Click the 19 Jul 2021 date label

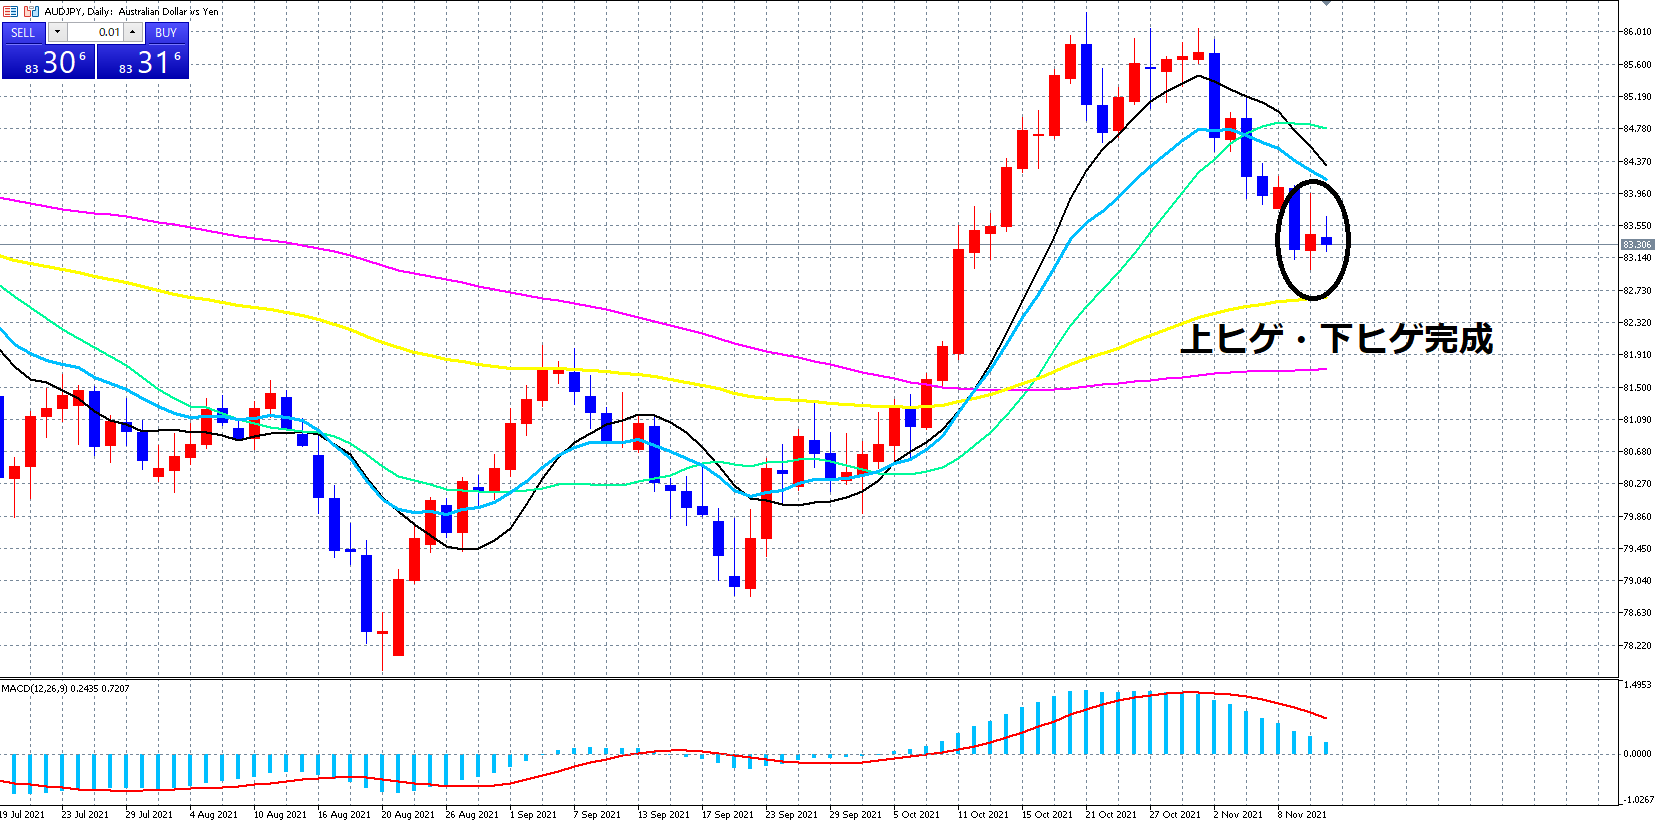(x=23, y=814)
